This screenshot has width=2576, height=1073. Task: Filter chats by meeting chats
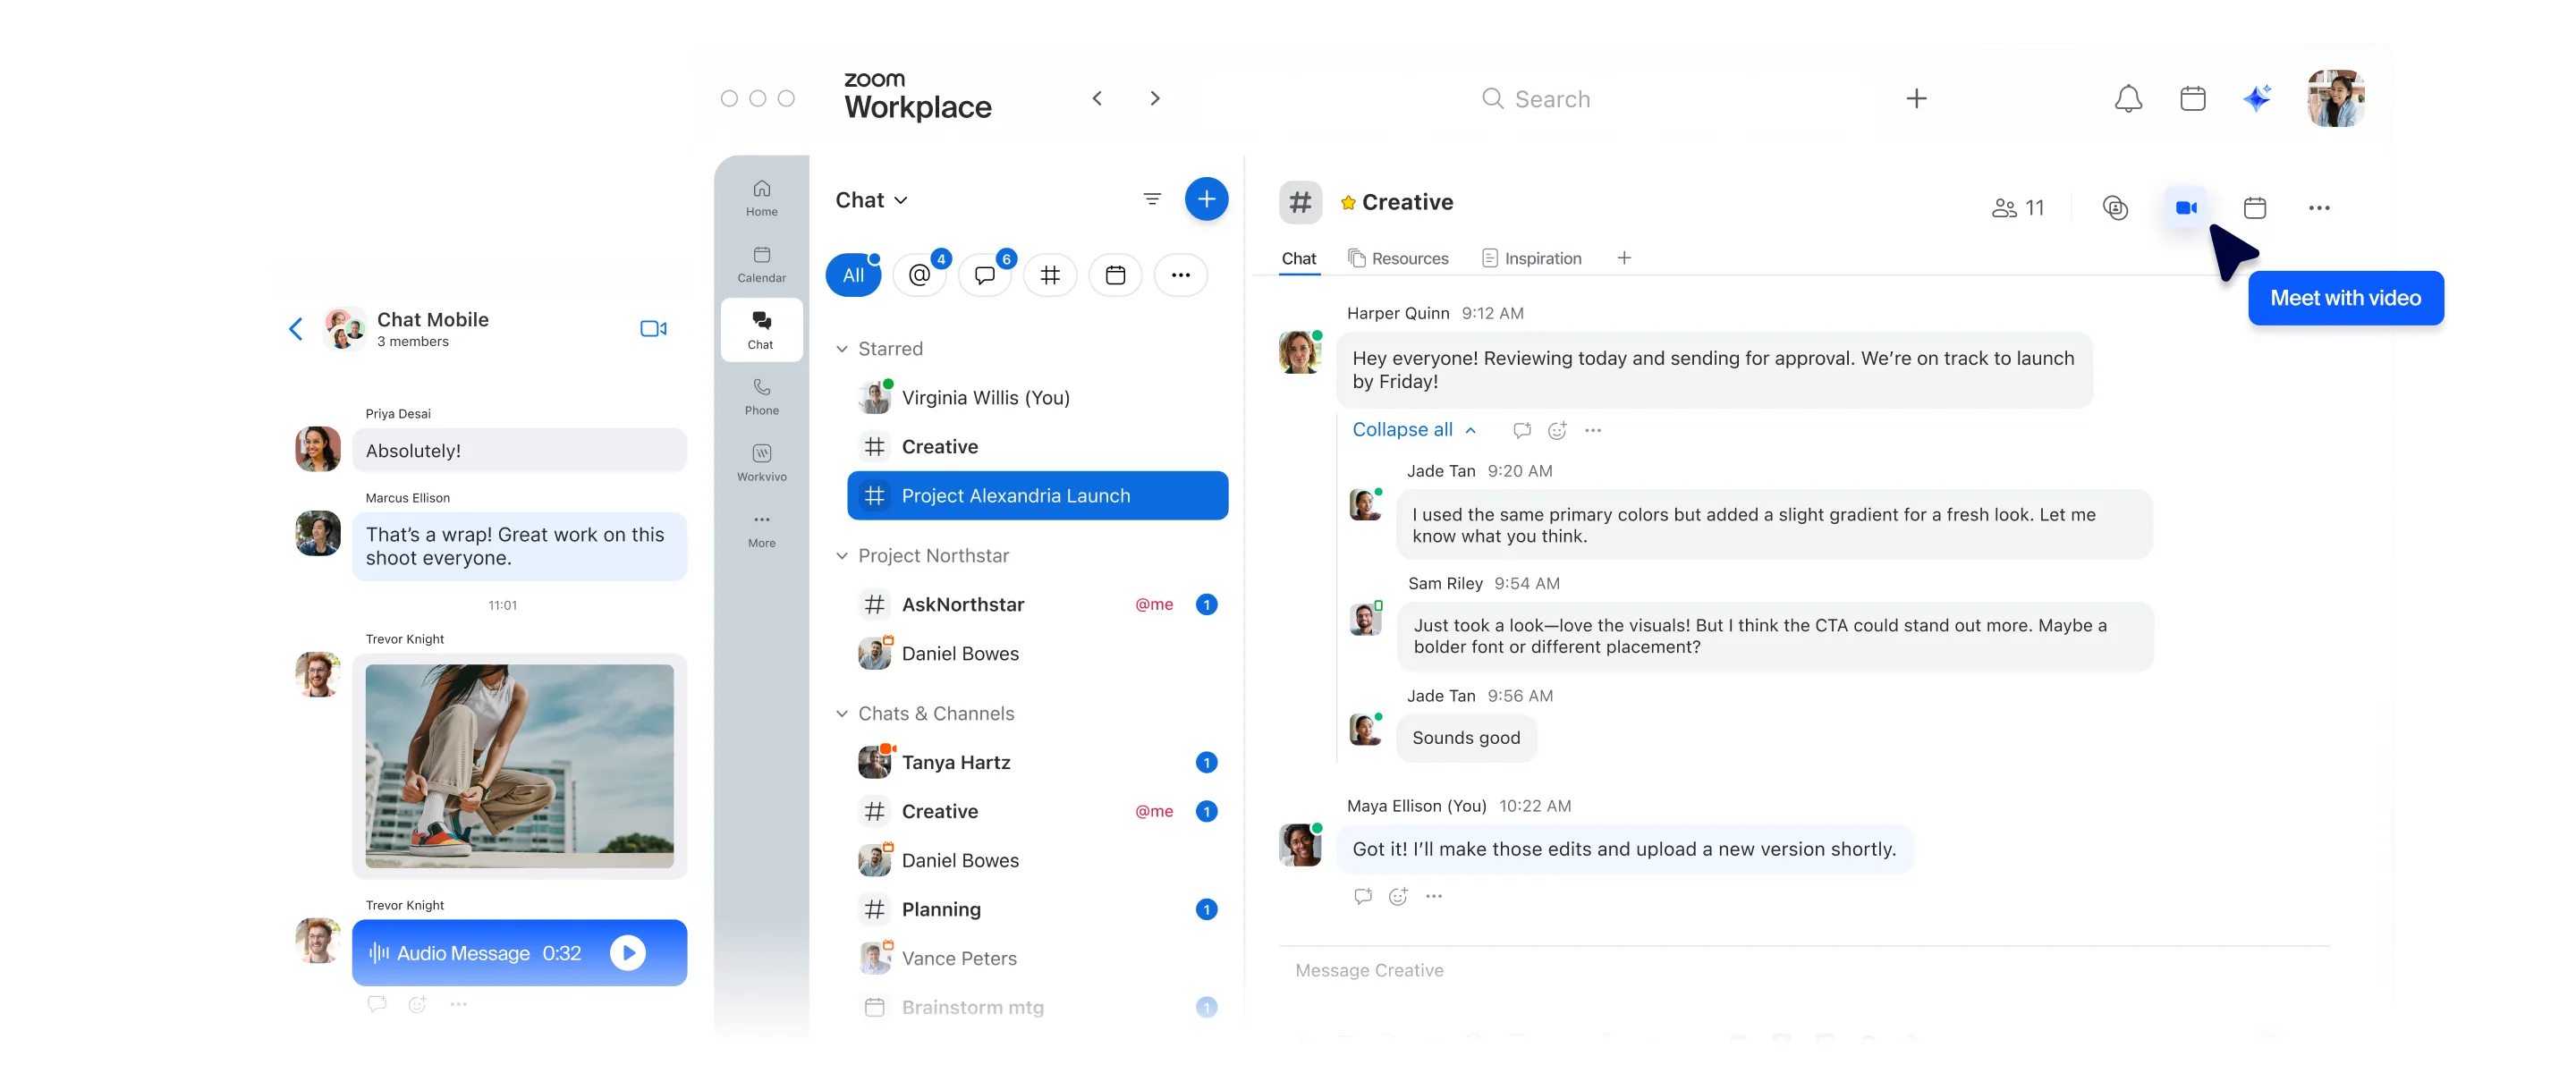click(x=1115, y=275)
